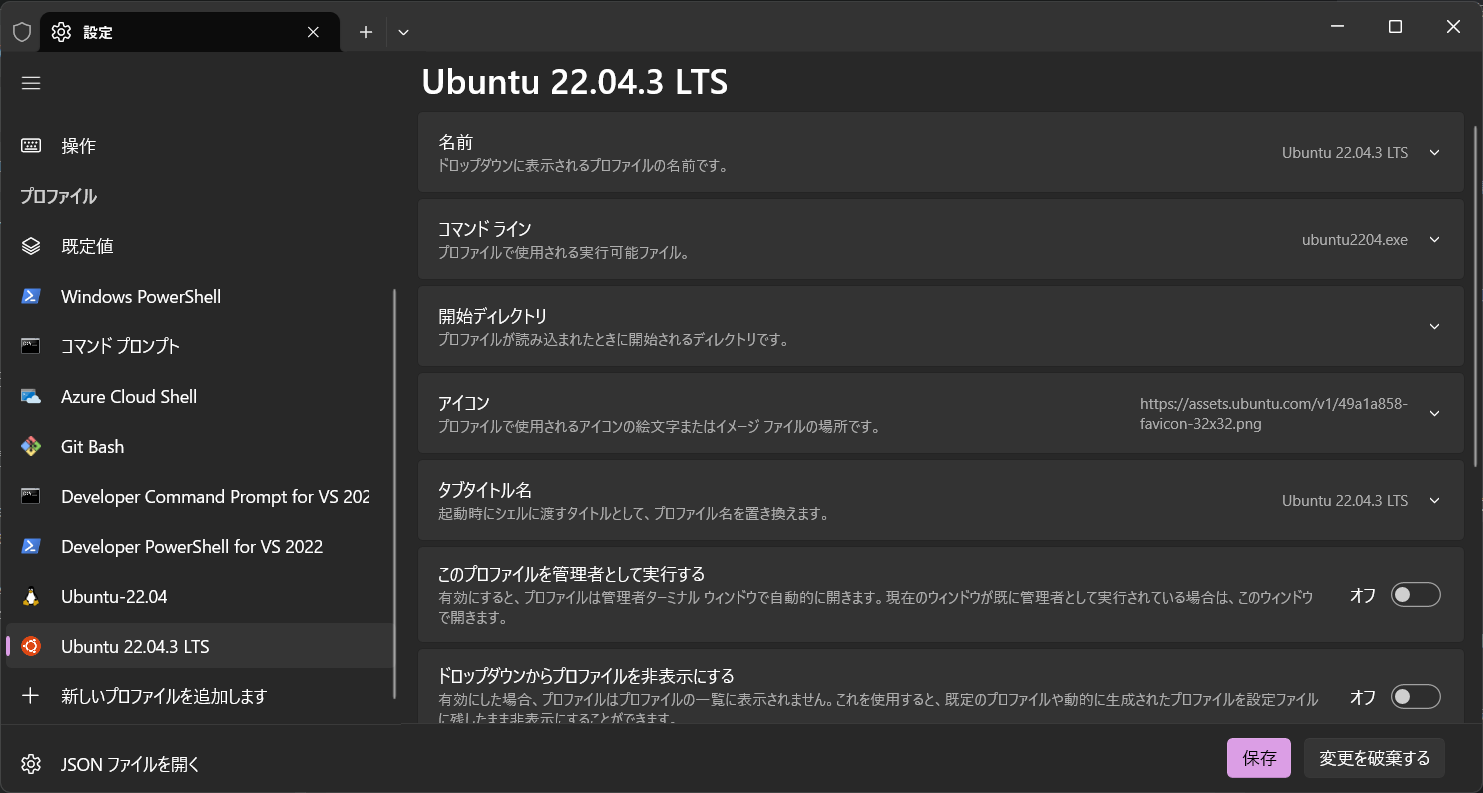Click JSON ファイルを開く
The height and width of the screenshot is (793, 1483).
200,765
